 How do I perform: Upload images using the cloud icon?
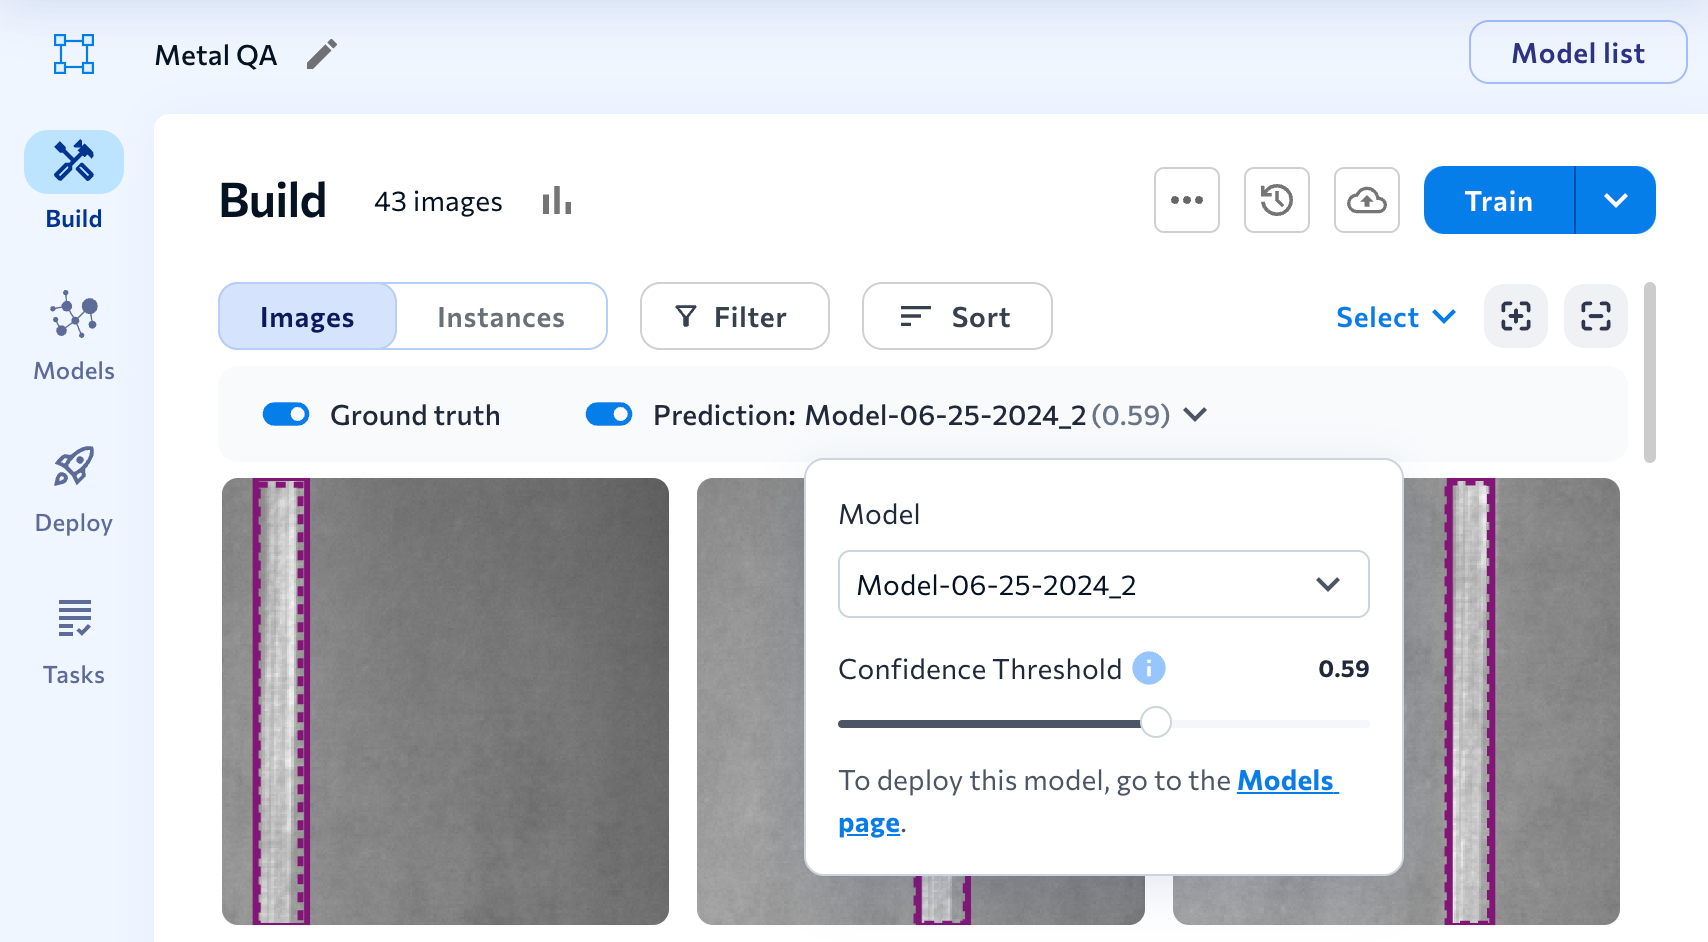pyautogui.click(x=1366, y=200)
